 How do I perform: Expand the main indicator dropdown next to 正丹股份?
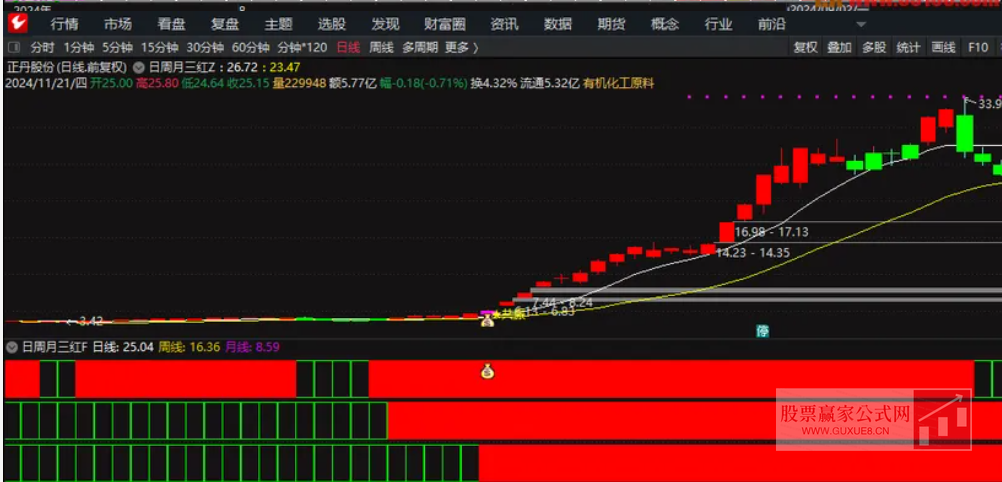tap(138, 66)
